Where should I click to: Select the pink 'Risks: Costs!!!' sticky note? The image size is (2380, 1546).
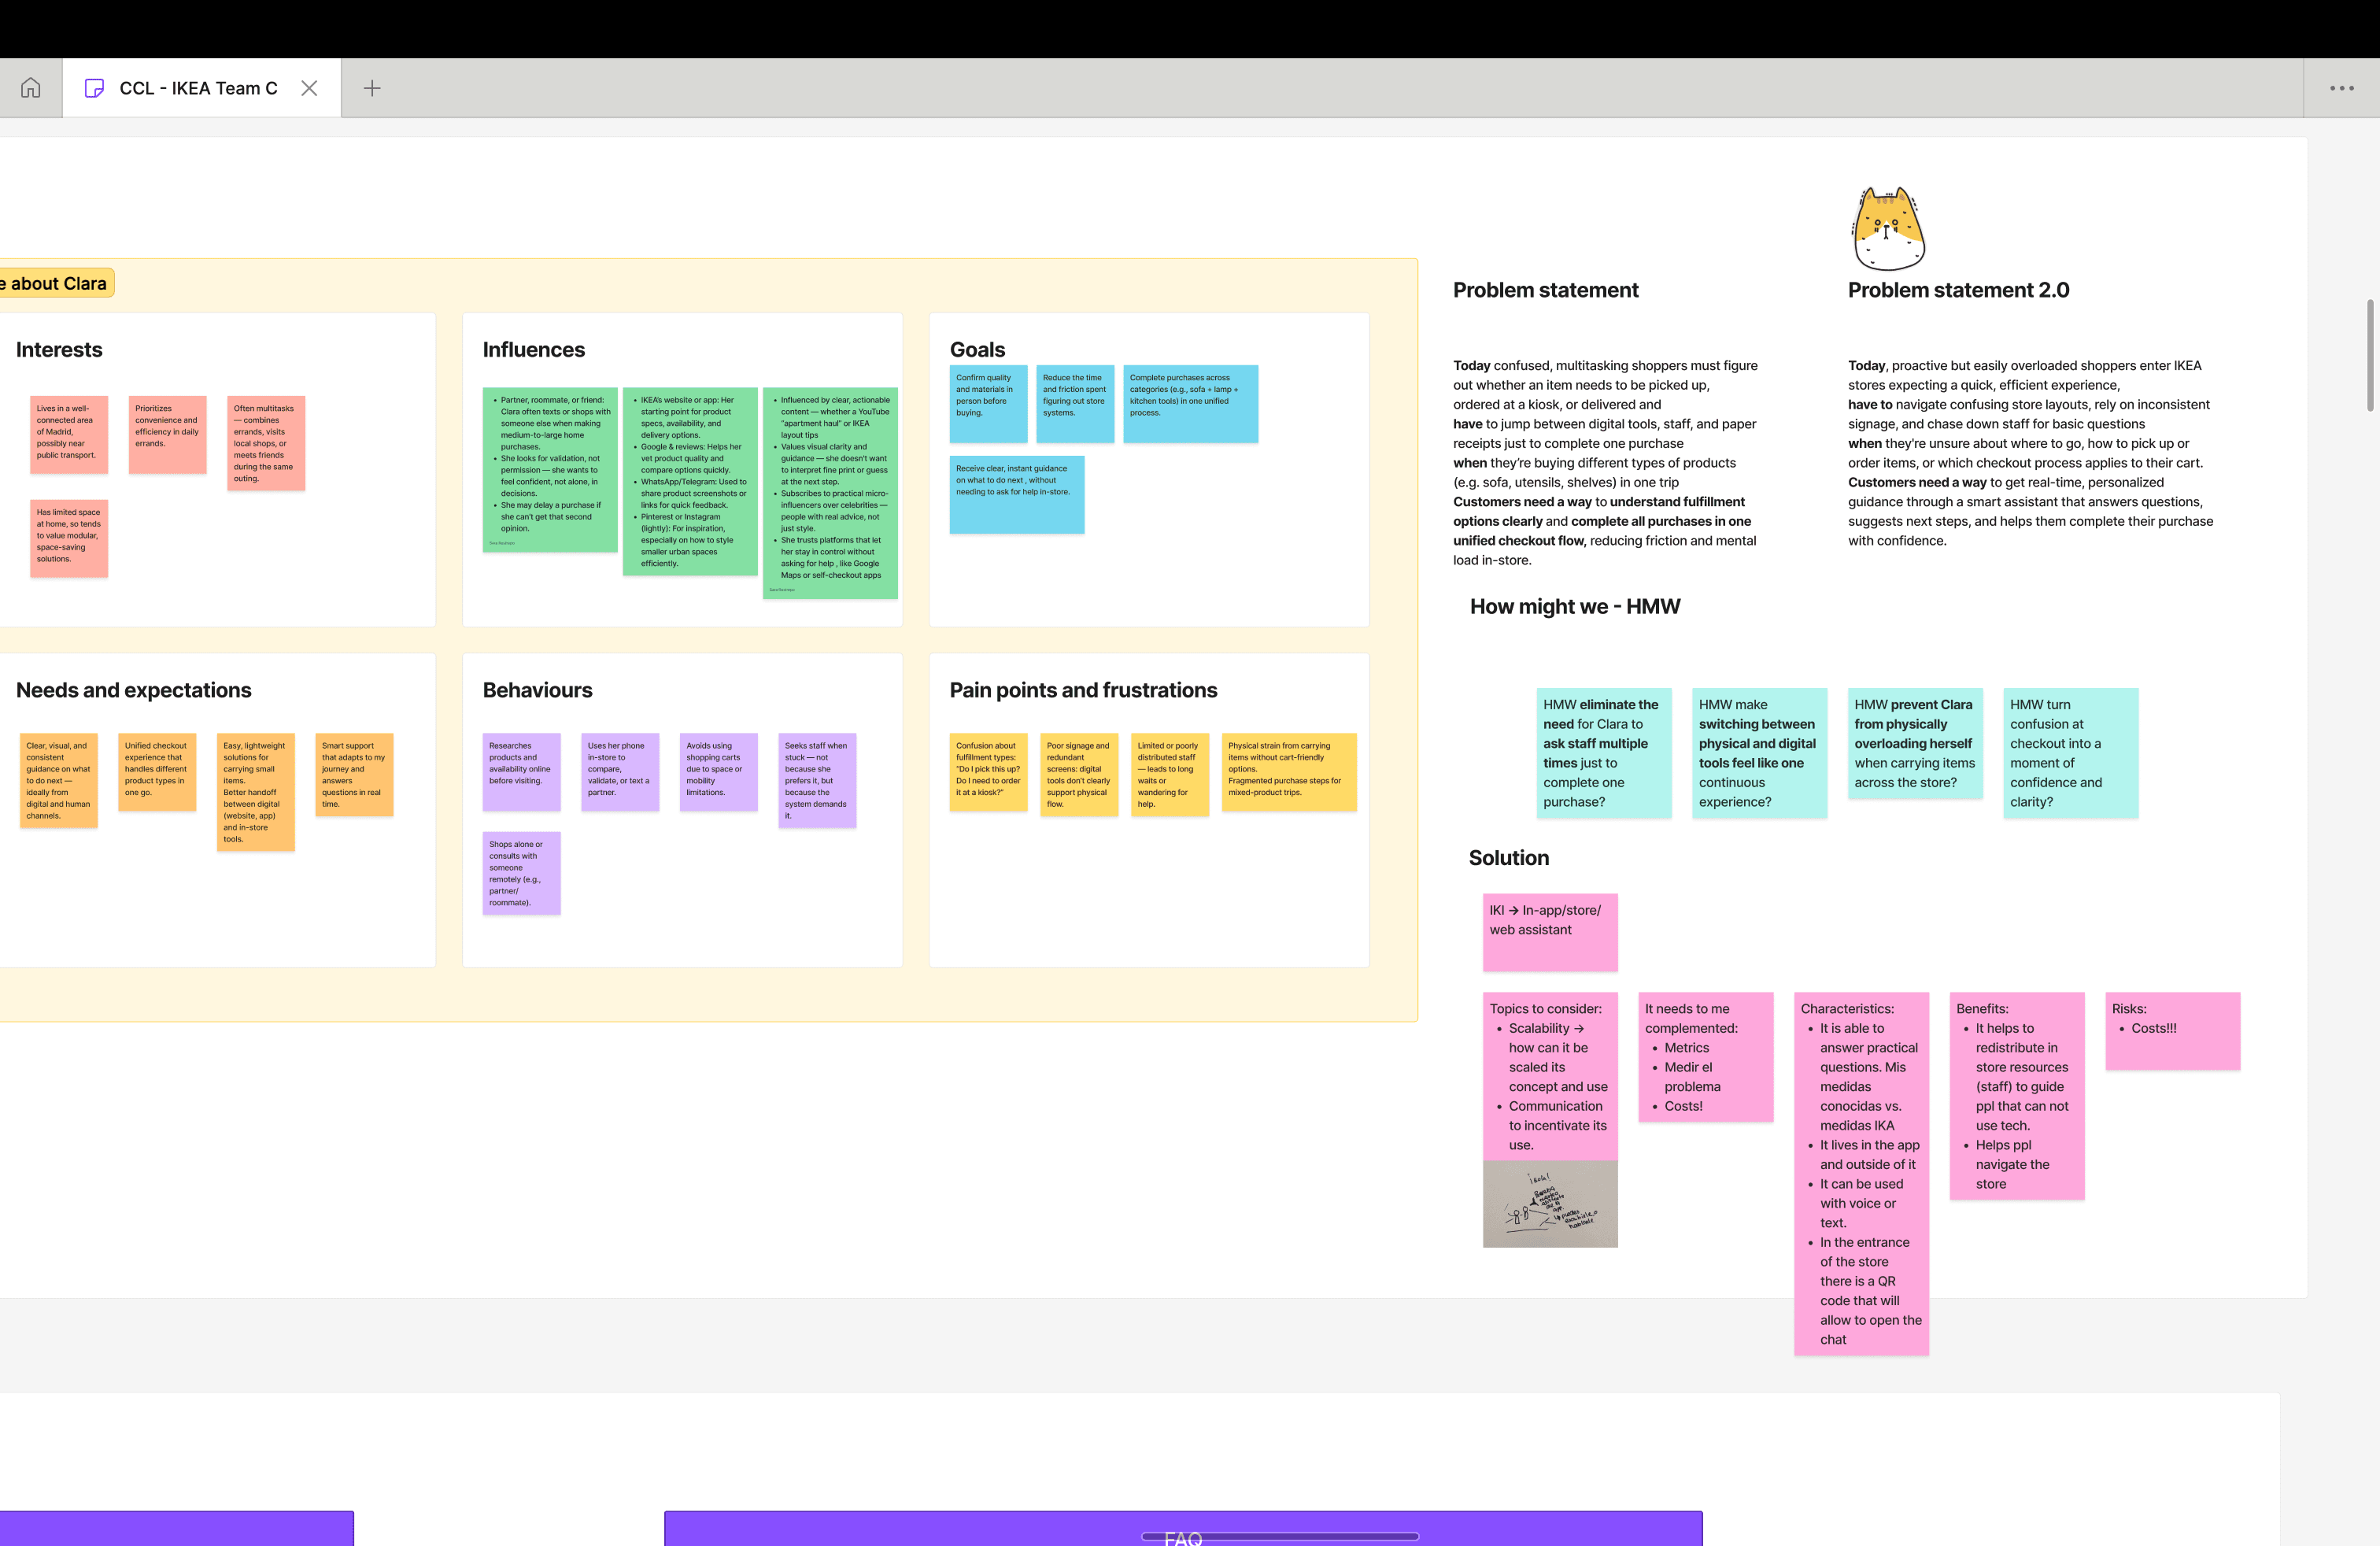(x=2172, y=1031)
